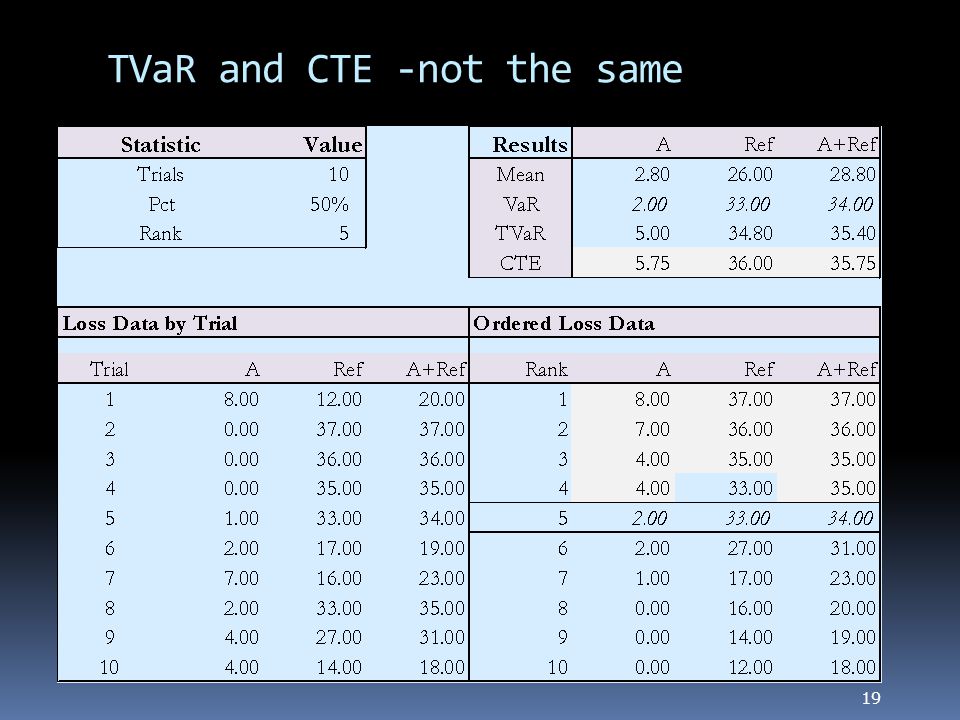This screenshot has width=960, height=720.
Task: Click the Trials value 10 in Statistic table
Action: coord(338,174)
